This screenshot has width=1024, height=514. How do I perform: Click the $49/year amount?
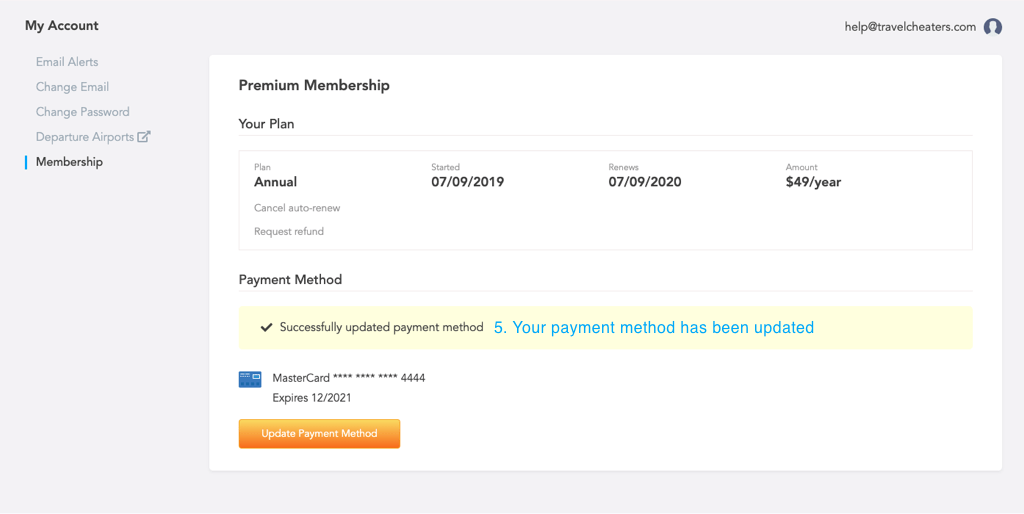(x=813, y=182)
